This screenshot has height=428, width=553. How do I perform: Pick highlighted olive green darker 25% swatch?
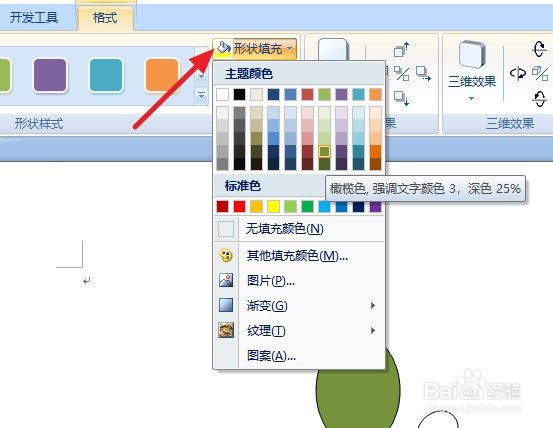point(324,151)
